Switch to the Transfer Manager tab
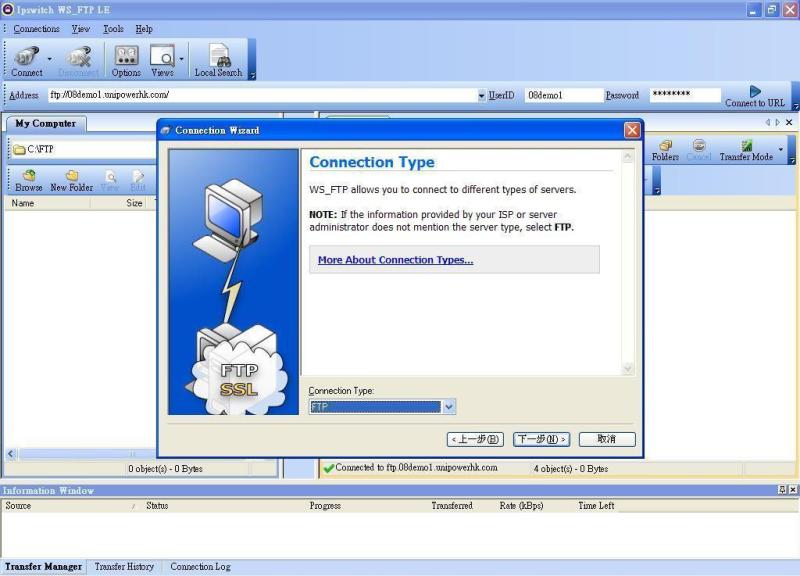This screenshot has height=576, width=800. tap(43, 567)
